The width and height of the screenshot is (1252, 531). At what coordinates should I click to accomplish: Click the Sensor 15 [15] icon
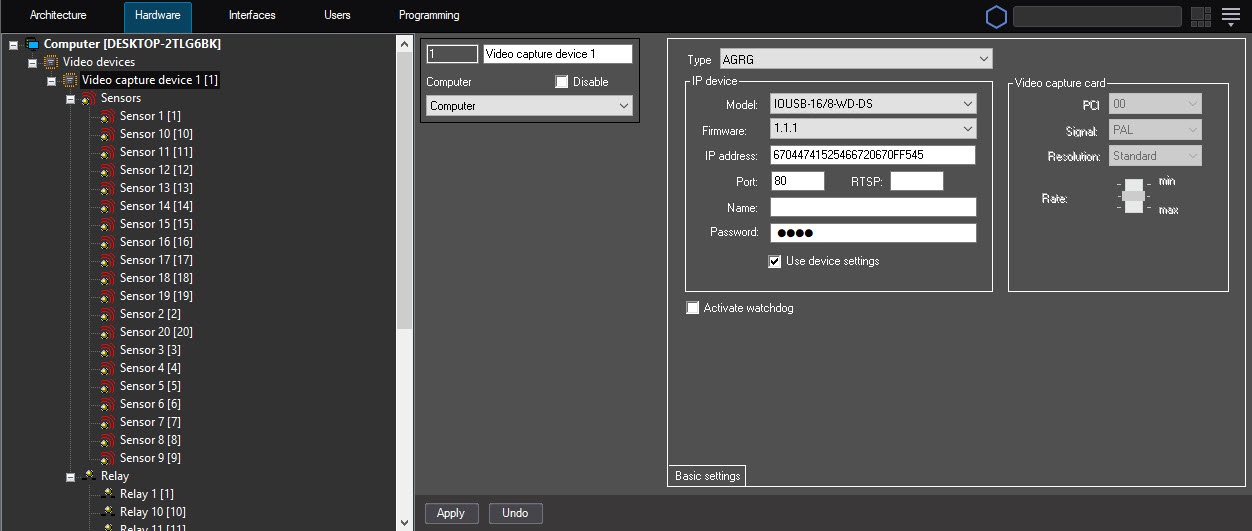[x=108, y=224]
